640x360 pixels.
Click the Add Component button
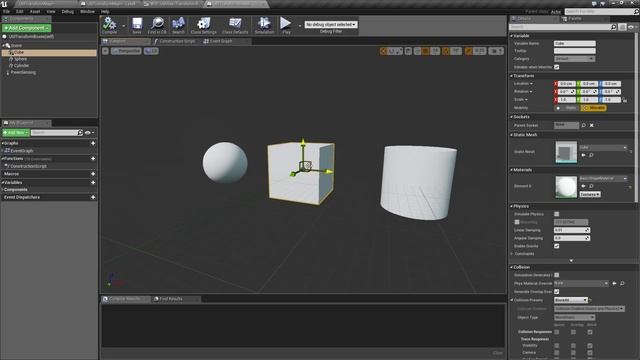[x=27, y=28]
